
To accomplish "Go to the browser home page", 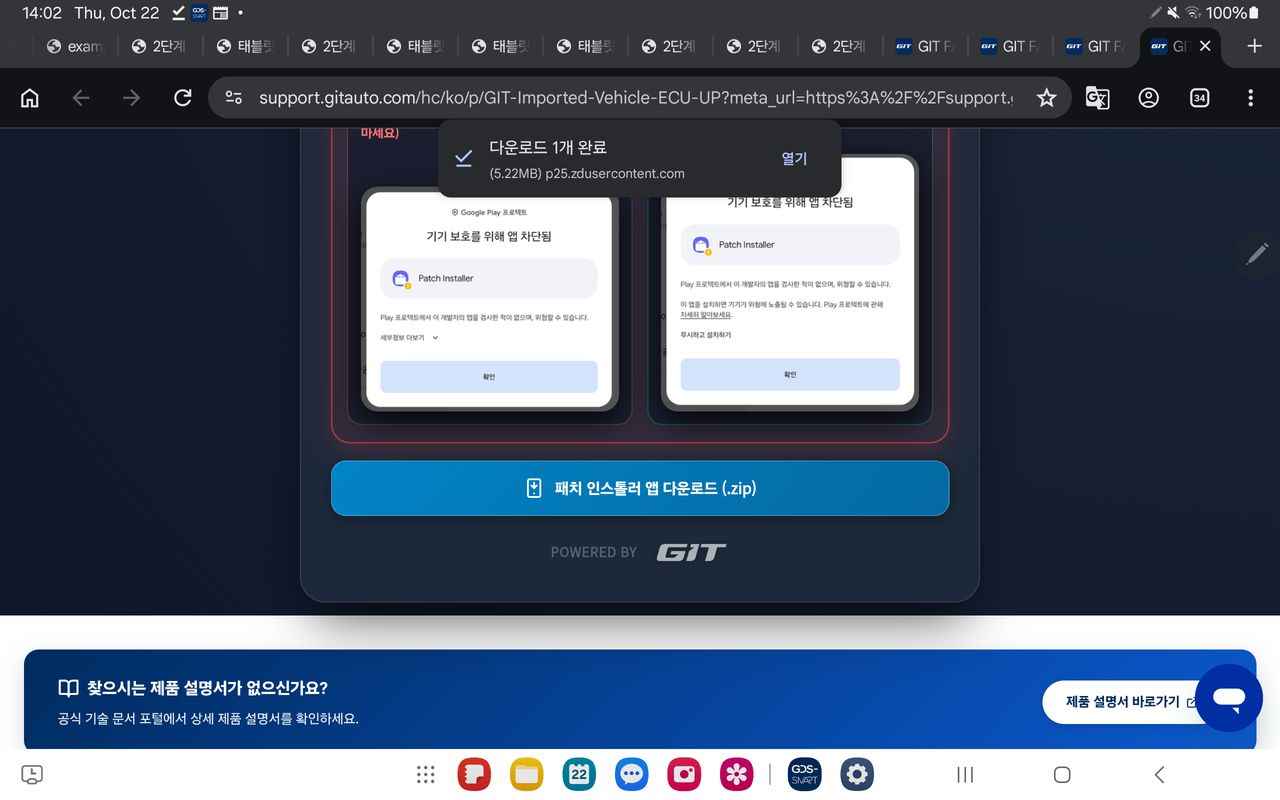I will [x=30, y=98].
